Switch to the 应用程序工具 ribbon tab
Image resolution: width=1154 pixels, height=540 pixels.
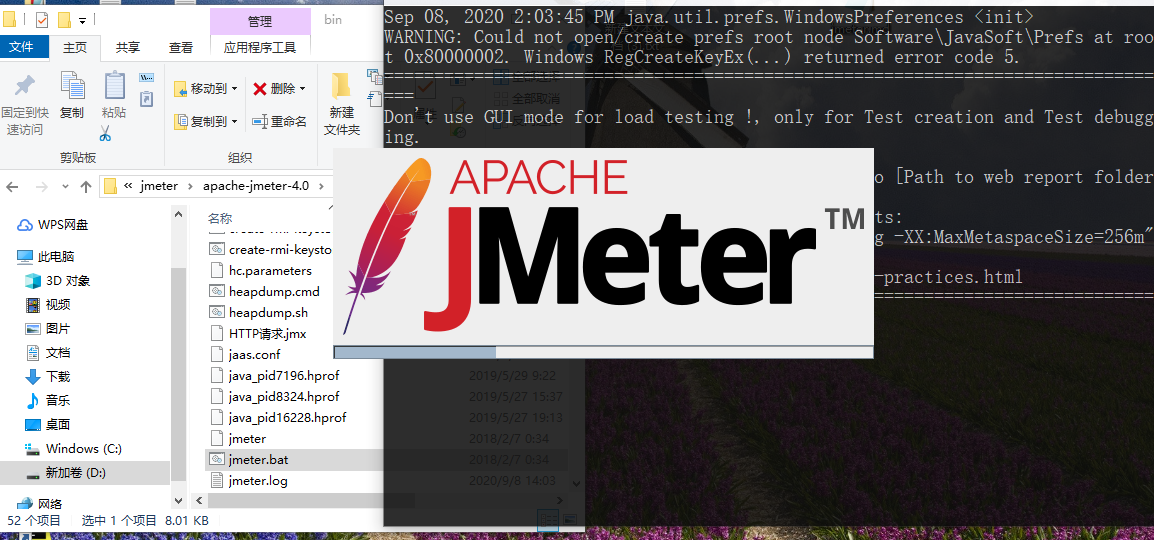click(260, 47)
